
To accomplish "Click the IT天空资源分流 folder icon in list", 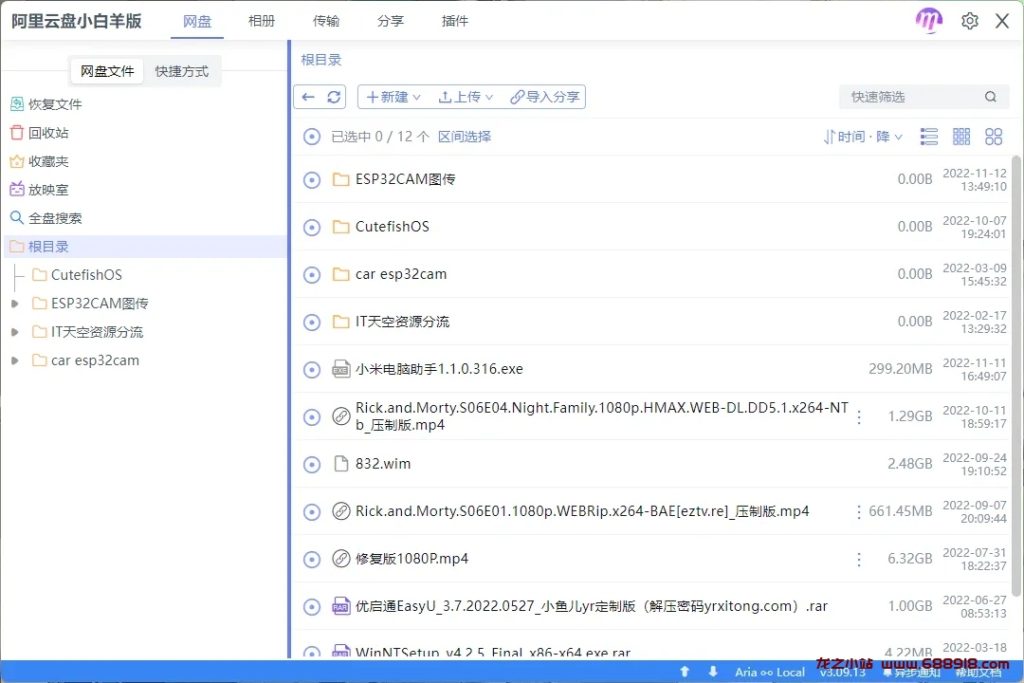I will point(341,321).
